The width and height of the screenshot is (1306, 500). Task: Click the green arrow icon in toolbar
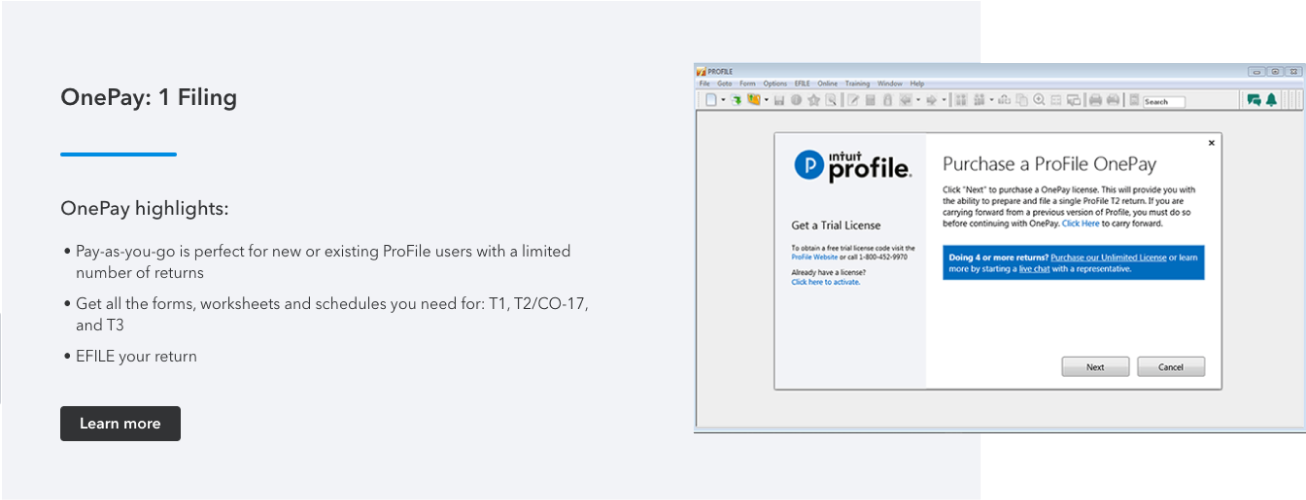pos(737,100)
